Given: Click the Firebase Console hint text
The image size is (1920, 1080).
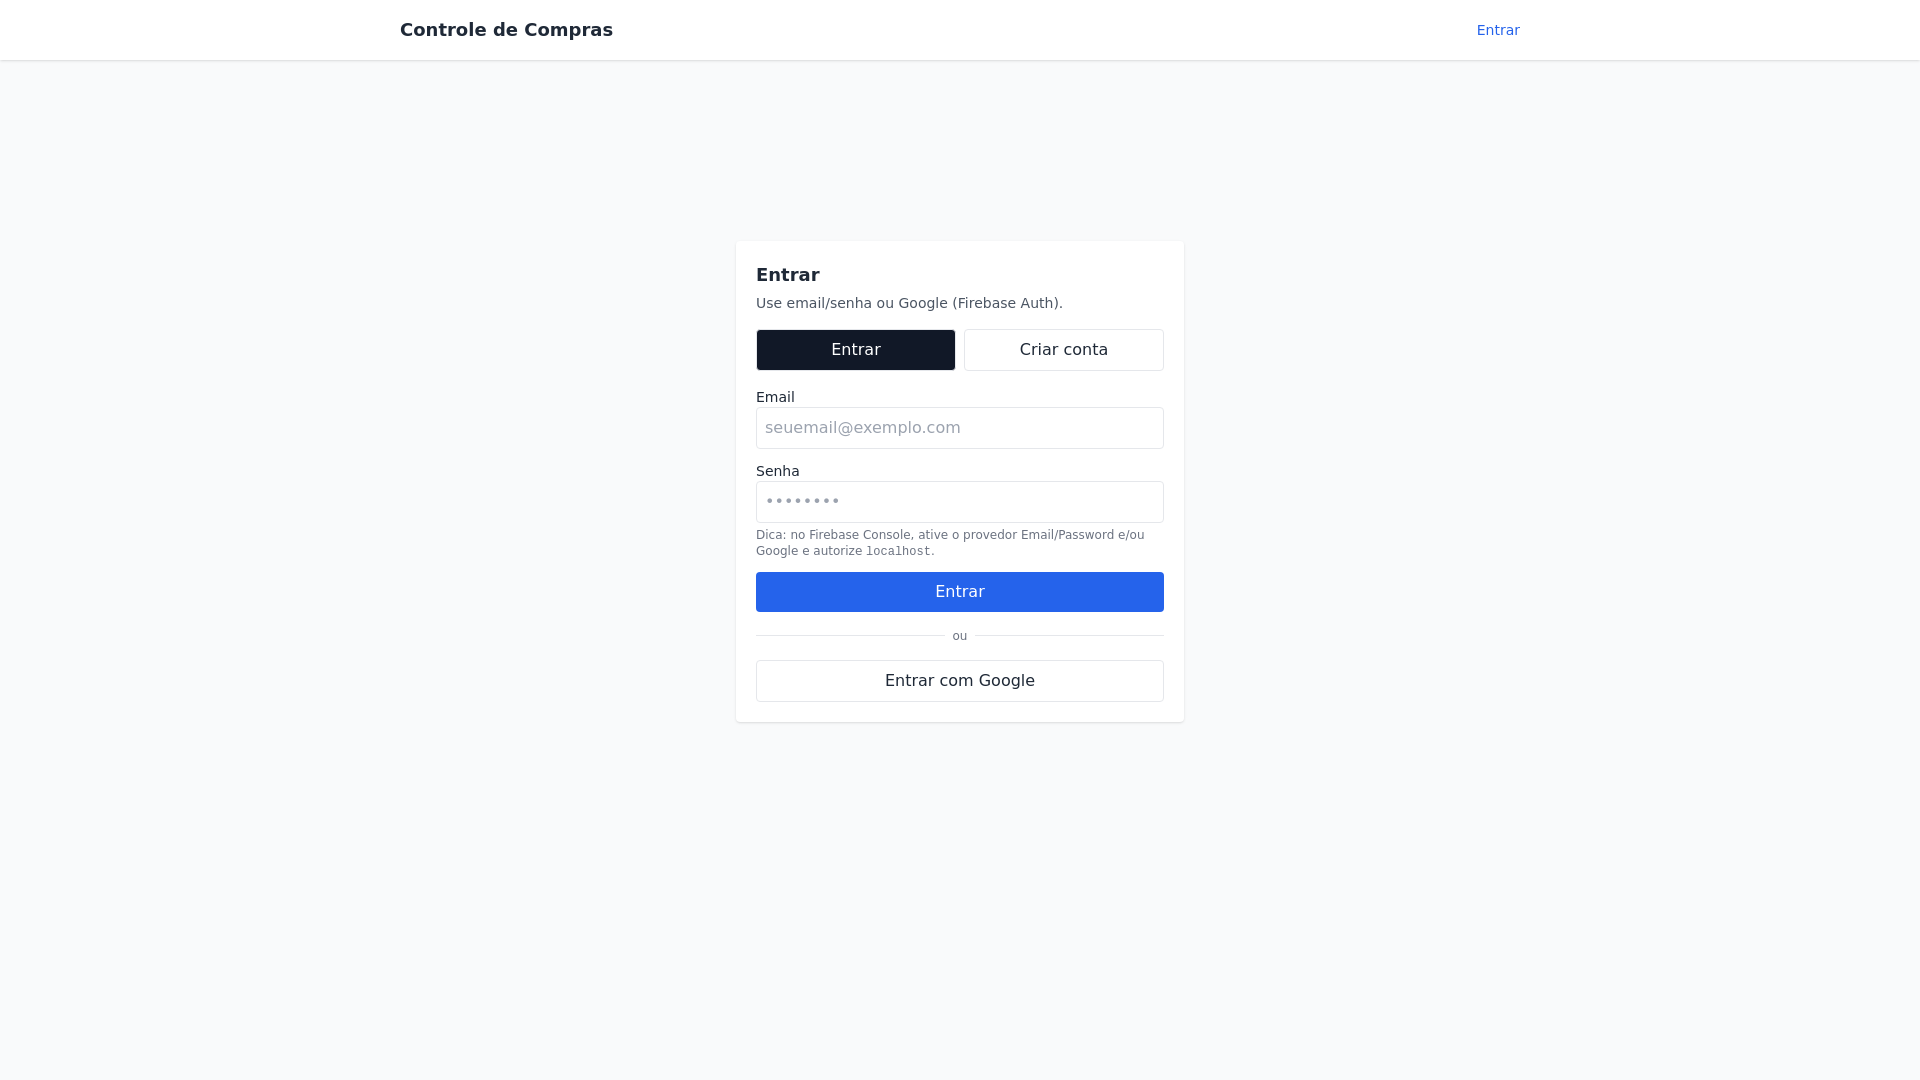Looking at the screenshot, I should point(950,543).
